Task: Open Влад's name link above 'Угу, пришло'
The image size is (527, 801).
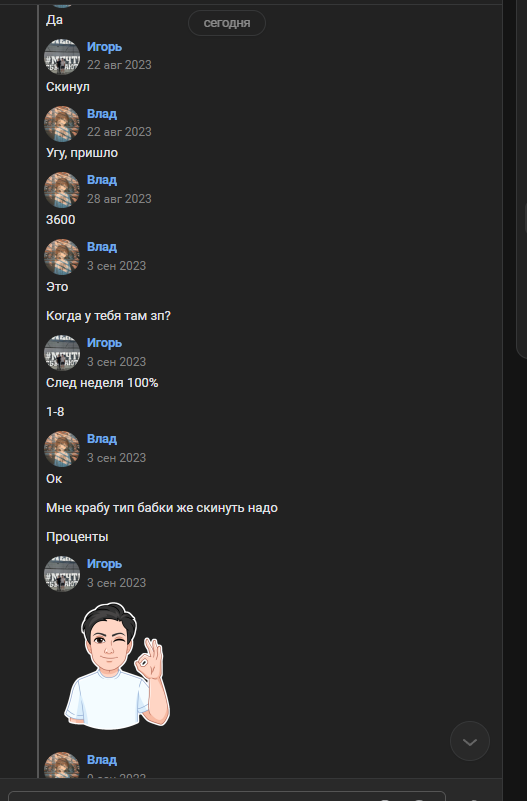Action: point(102,114)
